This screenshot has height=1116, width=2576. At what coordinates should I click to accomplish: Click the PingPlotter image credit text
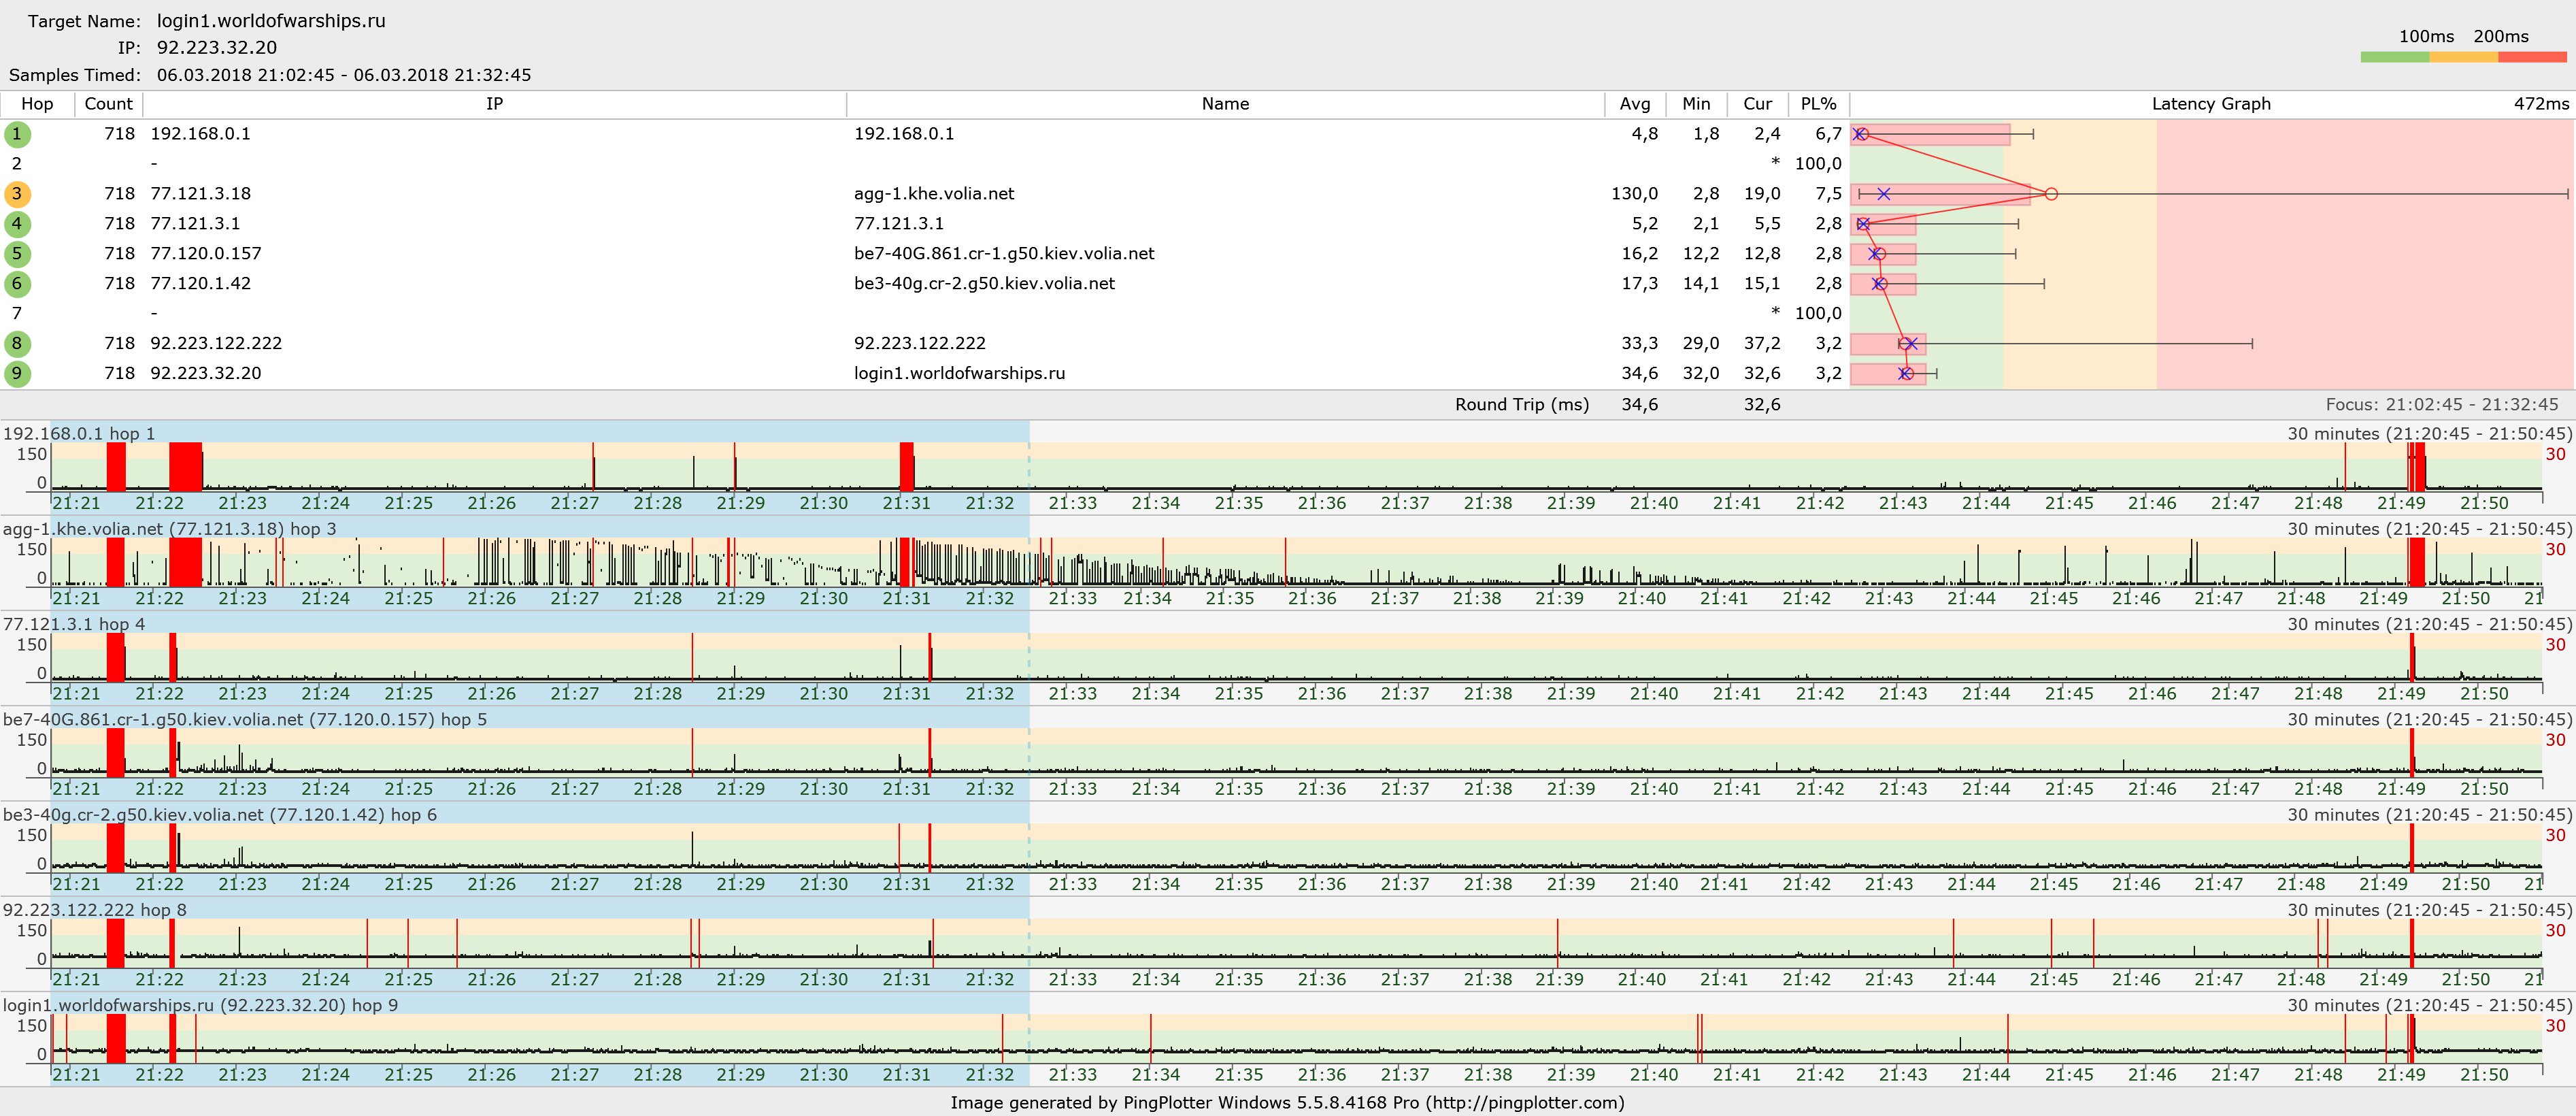pyautogui.click(x=1287, y=1103)
